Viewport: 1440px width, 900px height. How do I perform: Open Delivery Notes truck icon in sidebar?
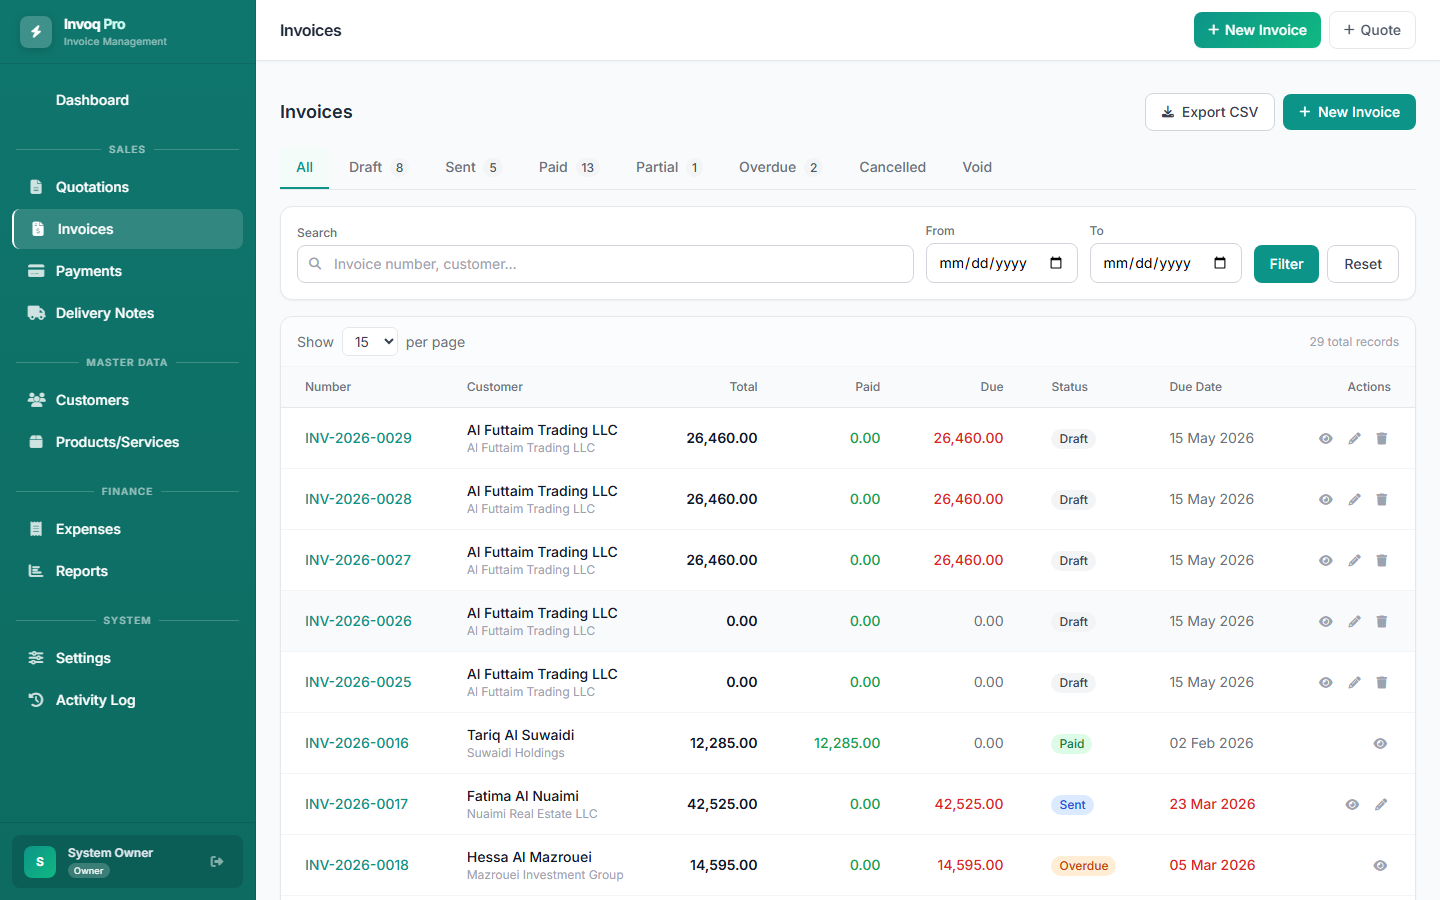pyautogui.click(x=36, y=313)
